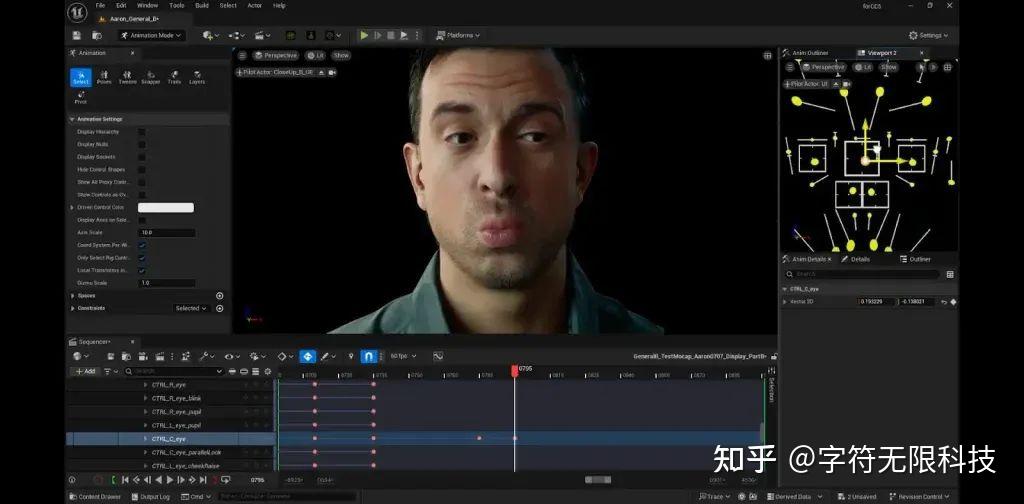Click the Save level icon
The width and height of the screenshot is (1024, 504).
76,35
